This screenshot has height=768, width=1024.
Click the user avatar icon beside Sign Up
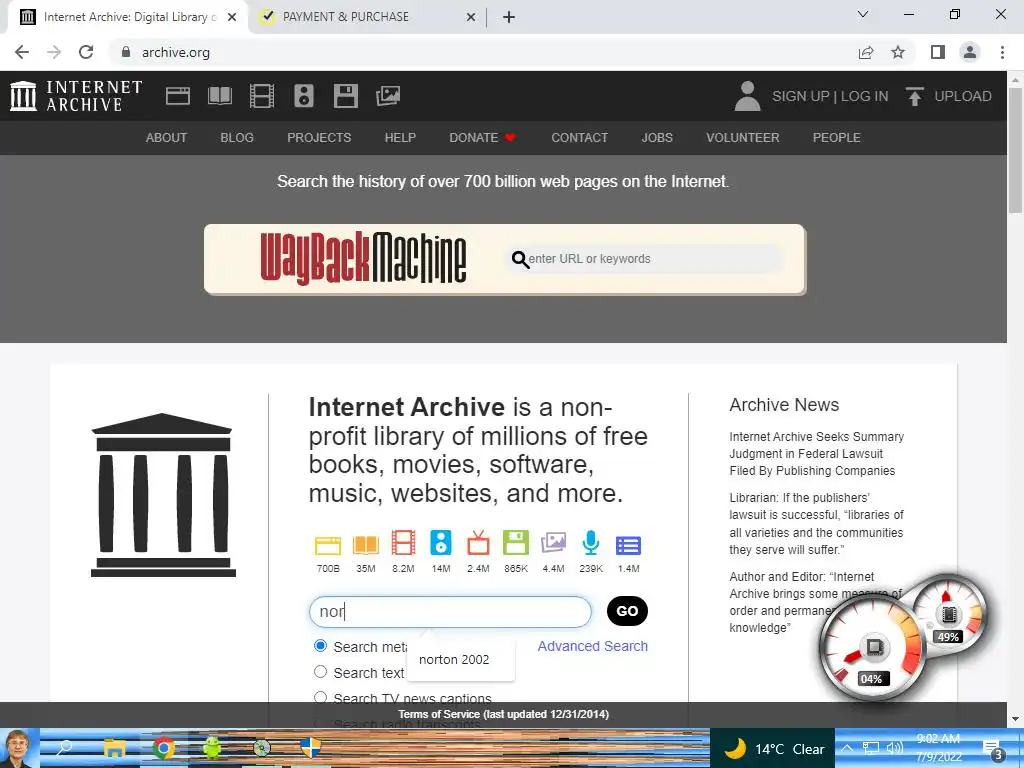pyautogui.click(x=748, y=96)
